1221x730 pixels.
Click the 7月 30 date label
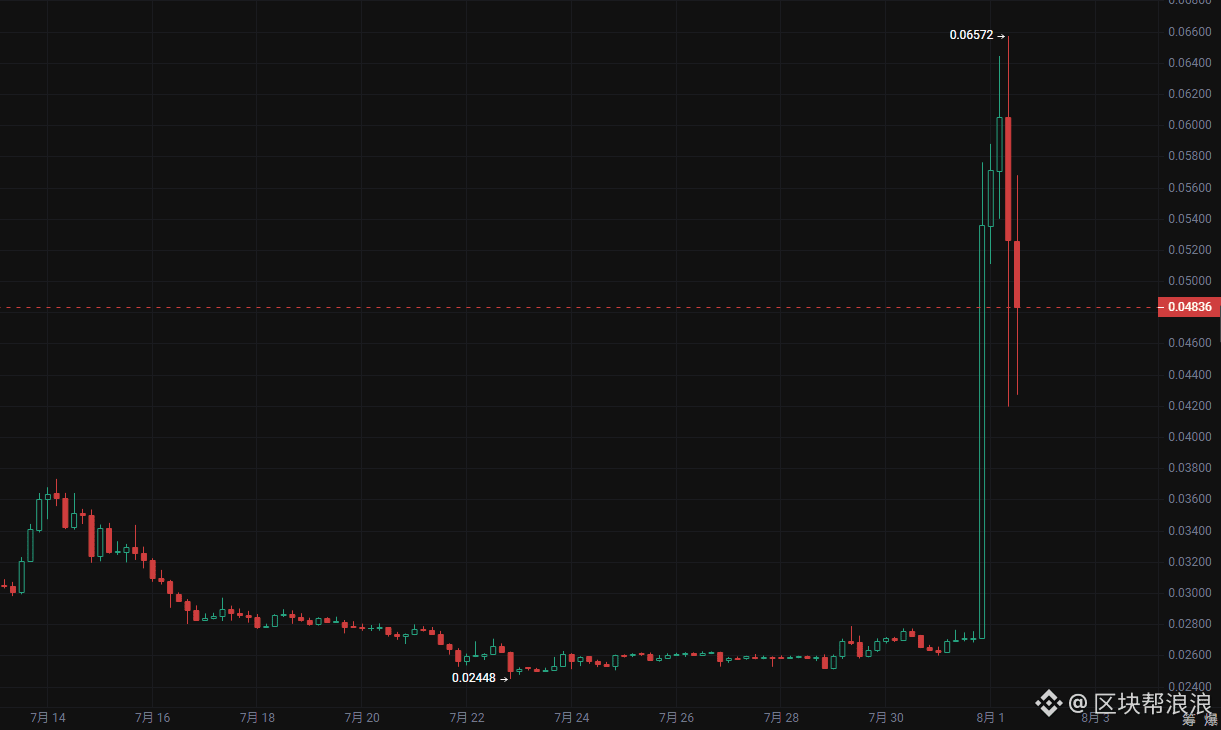[885, 718]
